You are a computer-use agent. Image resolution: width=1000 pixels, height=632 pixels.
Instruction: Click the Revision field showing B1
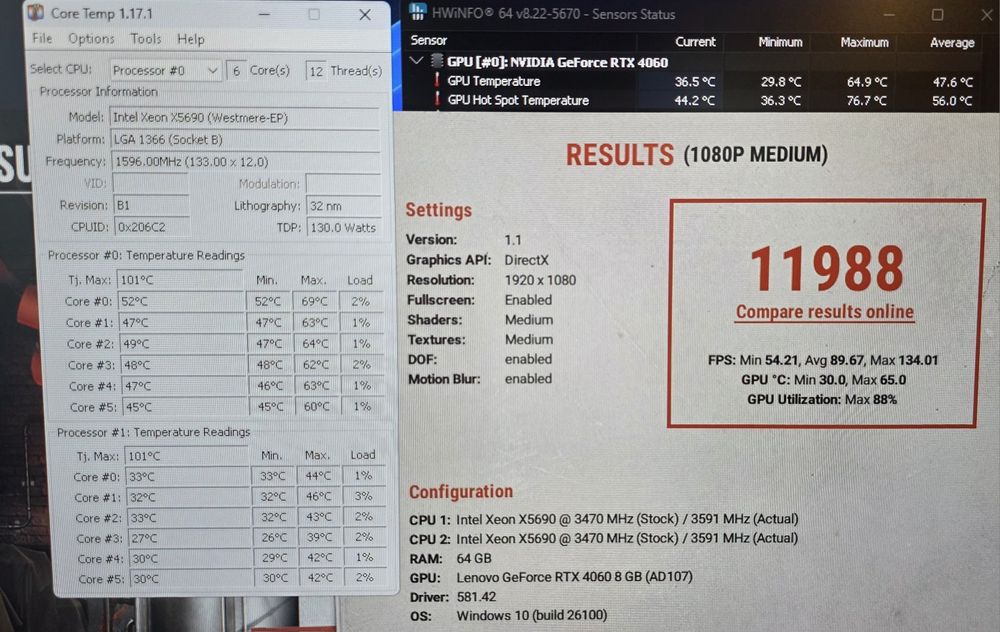[x=152, y=205]
